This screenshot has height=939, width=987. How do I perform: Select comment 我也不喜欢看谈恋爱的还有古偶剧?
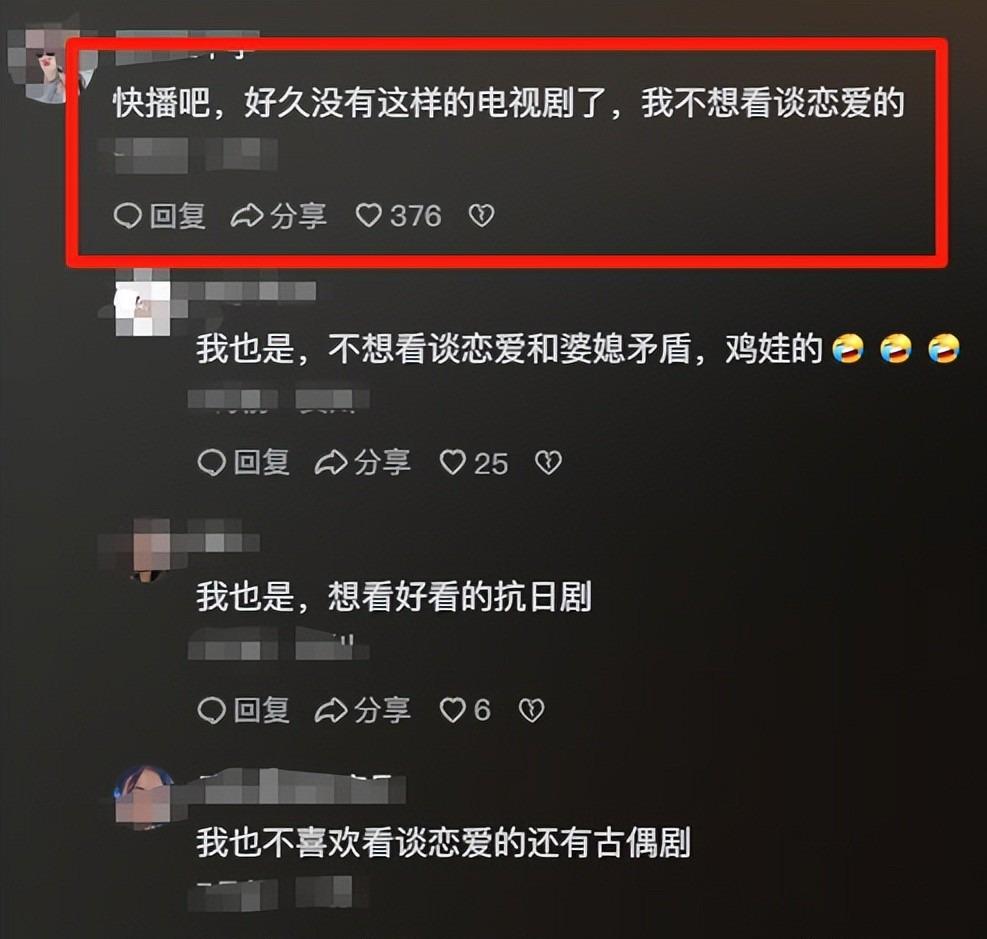444,843
